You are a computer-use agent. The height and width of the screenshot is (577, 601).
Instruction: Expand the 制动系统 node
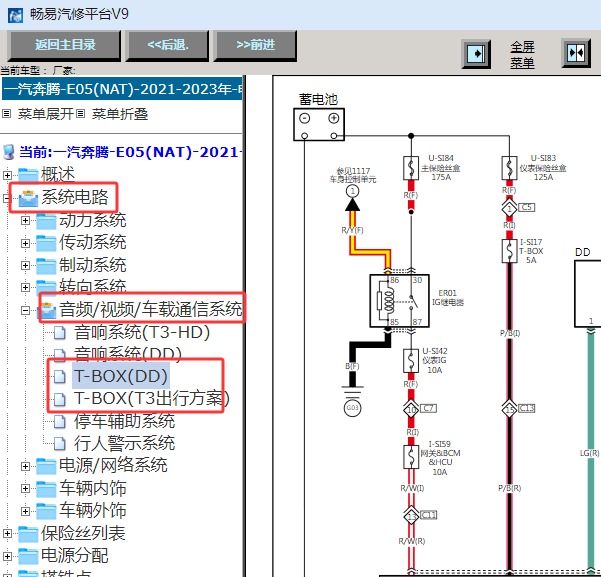(x=25, y=265)
